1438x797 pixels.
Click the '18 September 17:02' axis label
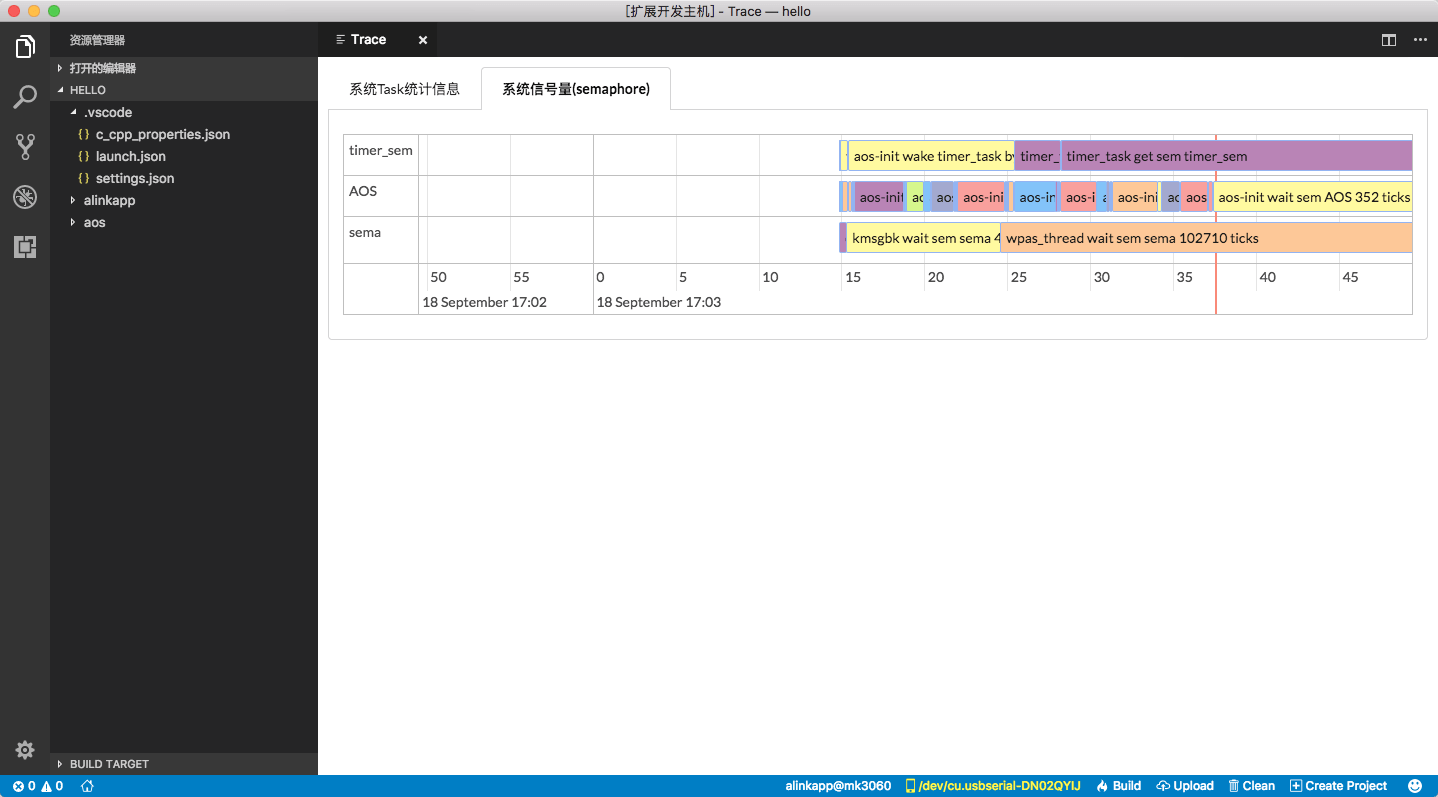485,302
